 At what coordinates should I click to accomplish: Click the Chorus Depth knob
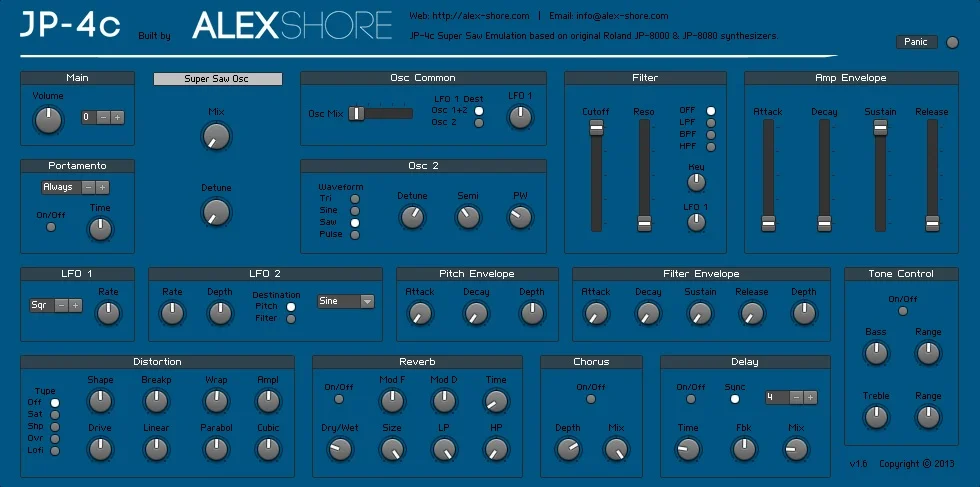coord(568,449)
